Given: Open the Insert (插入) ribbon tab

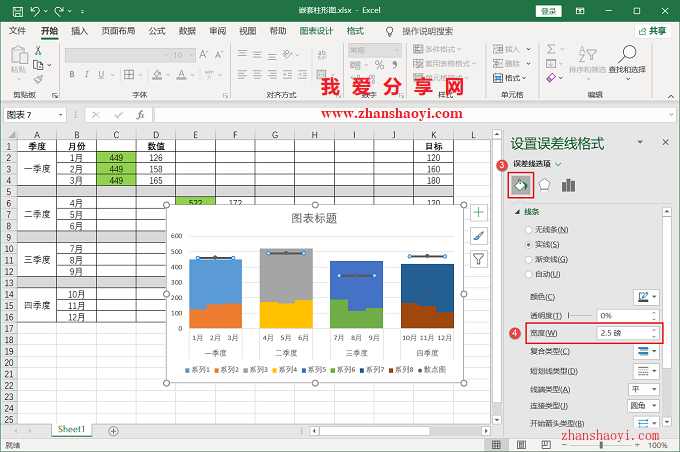Looking at the screenshot, I should (79, 31).
